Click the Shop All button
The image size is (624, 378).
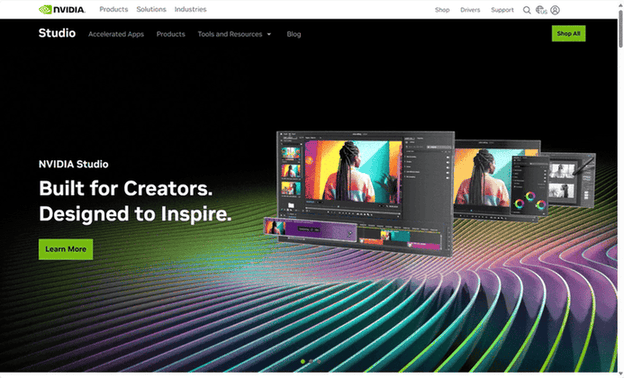click(x=568, y=33)
